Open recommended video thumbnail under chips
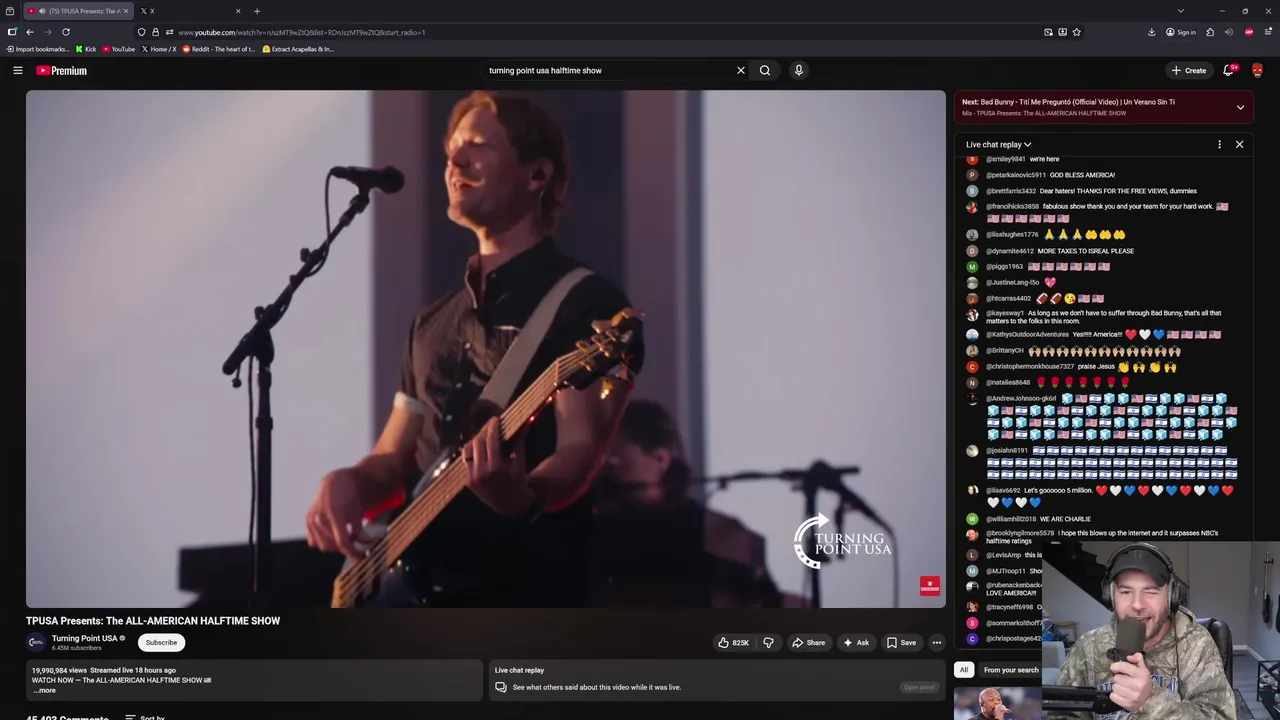Image resolution: width=1280 pixels, height=720 pixels. click(x=997, y=703)
